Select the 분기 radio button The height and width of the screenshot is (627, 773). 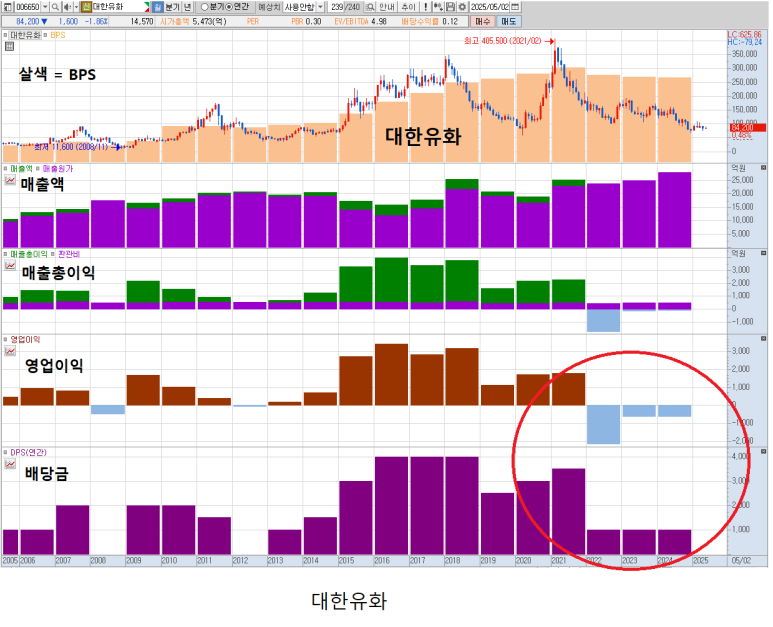point(204,7)
